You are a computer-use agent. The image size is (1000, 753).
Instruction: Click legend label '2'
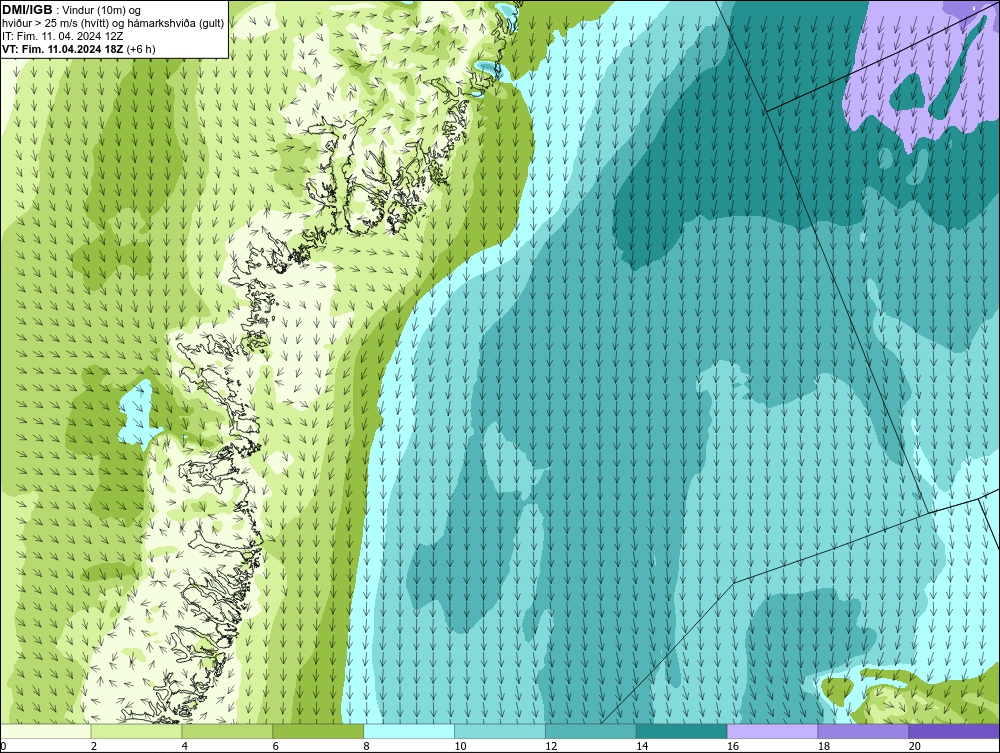click(94, 746)
